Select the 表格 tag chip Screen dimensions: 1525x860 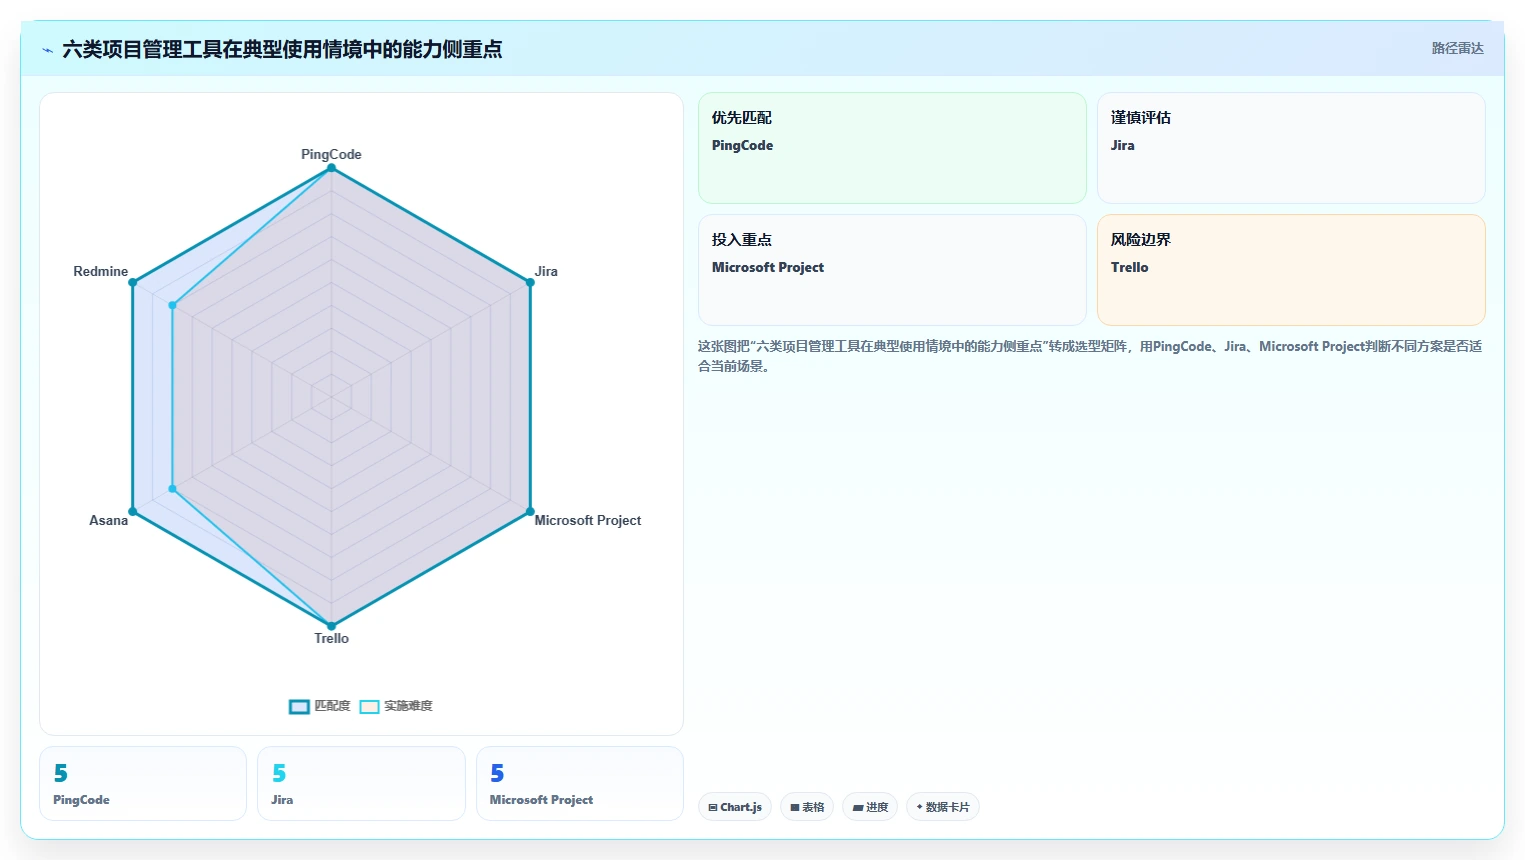point(807,807)
